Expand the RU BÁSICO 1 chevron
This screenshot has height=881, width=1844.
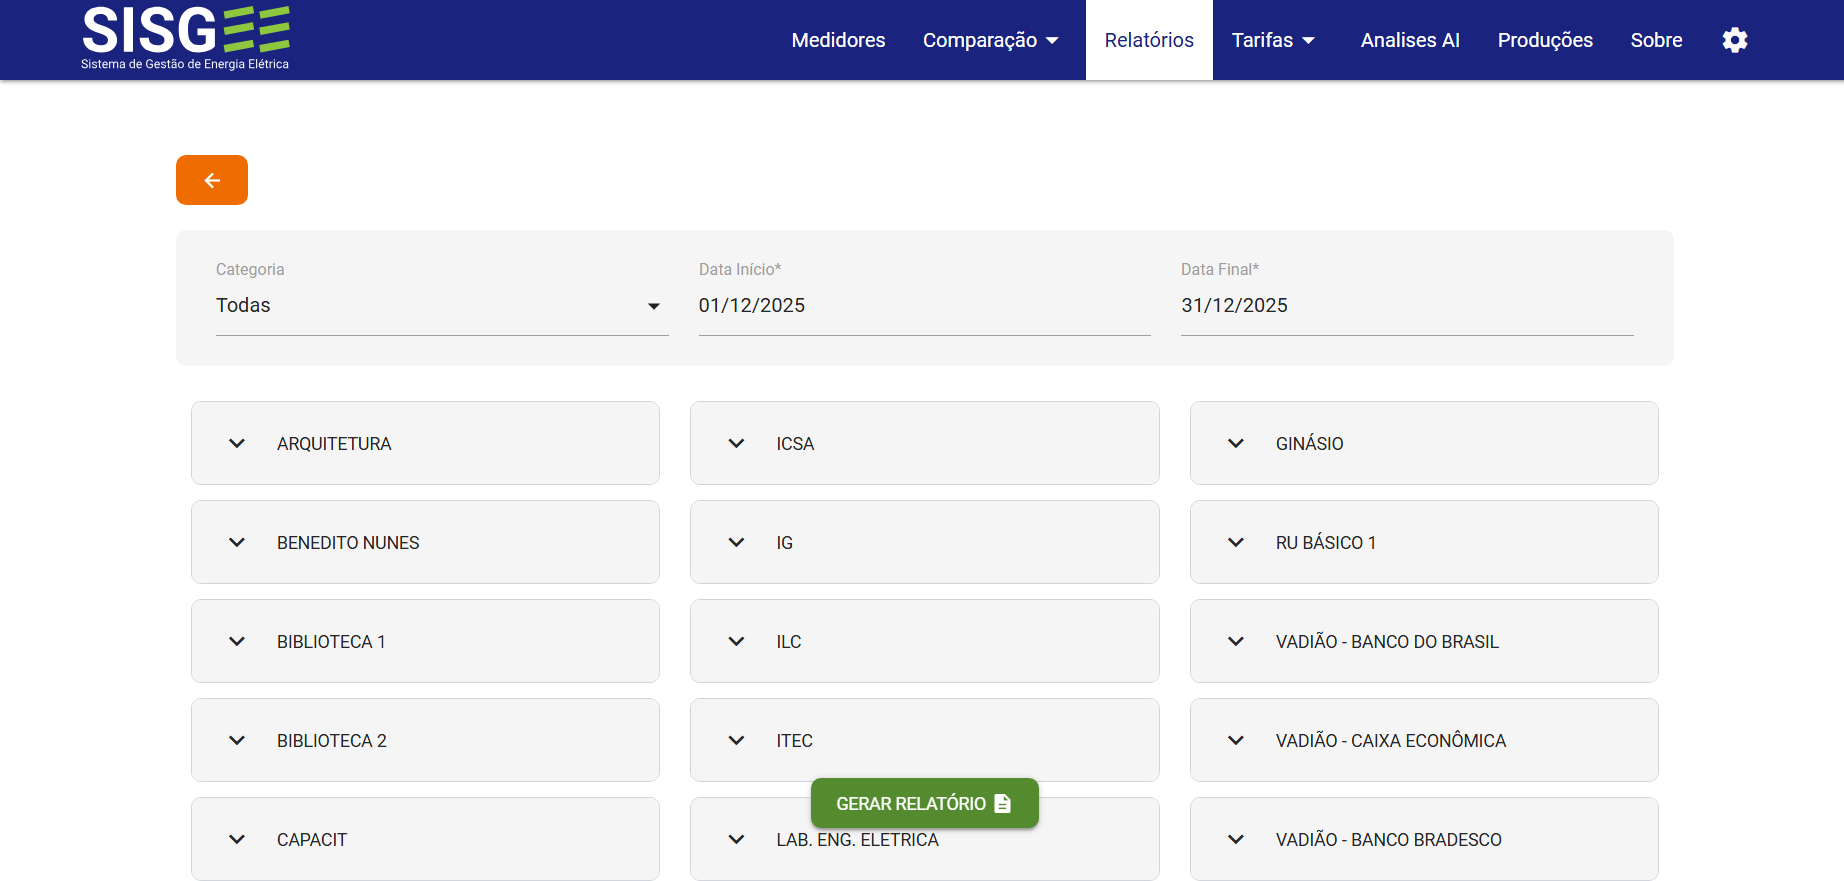[x=1236, y=542]
